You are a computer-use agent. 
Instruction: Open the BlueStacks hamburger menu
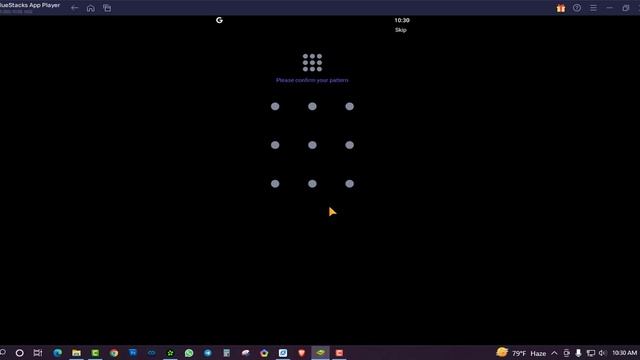click(593, 8)
